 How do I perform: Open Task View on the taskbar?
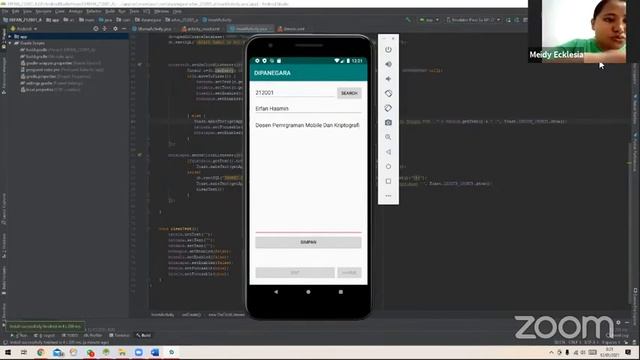[24, 352]
